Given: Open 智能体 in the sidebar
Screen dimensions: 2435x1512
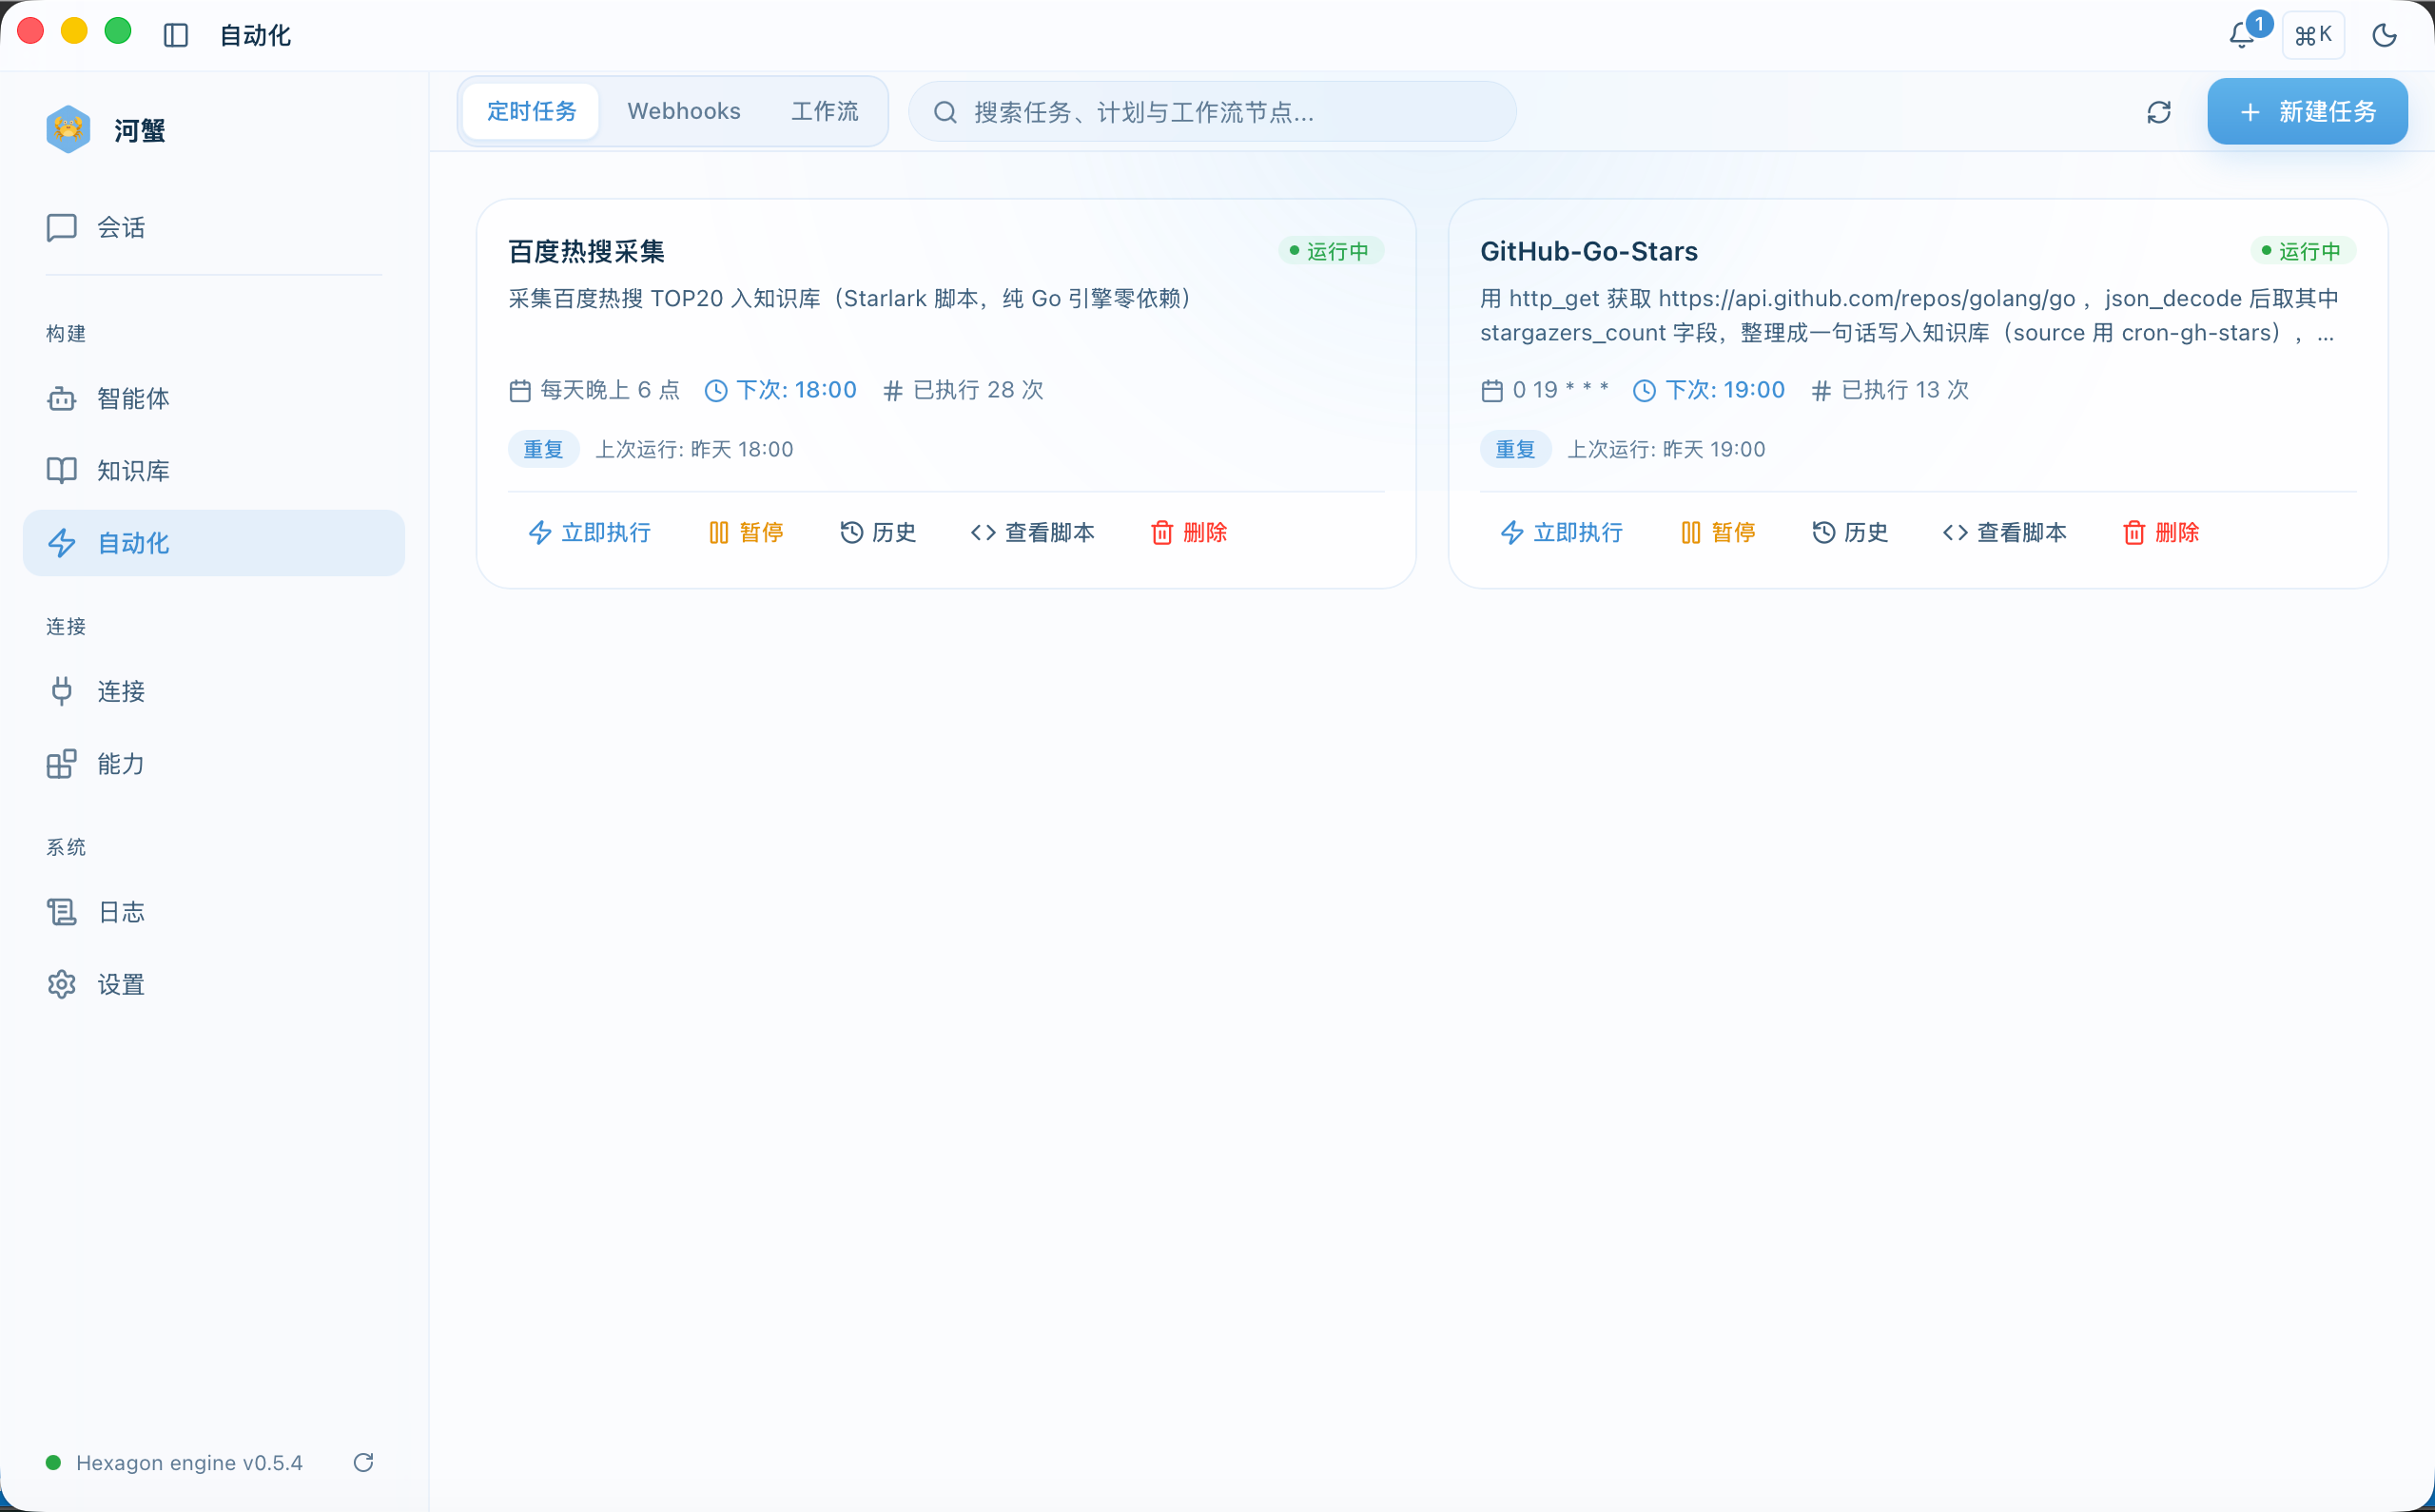Looking at the screenshot, I should tap(213, 398).
